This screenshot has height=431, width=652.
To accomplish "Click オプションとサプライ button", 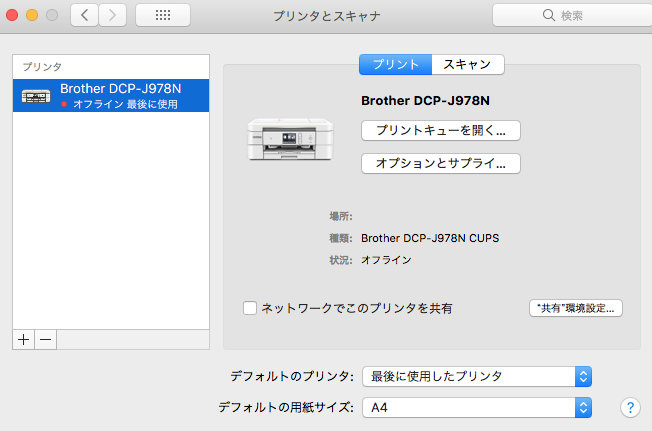I will click(440, 162).
